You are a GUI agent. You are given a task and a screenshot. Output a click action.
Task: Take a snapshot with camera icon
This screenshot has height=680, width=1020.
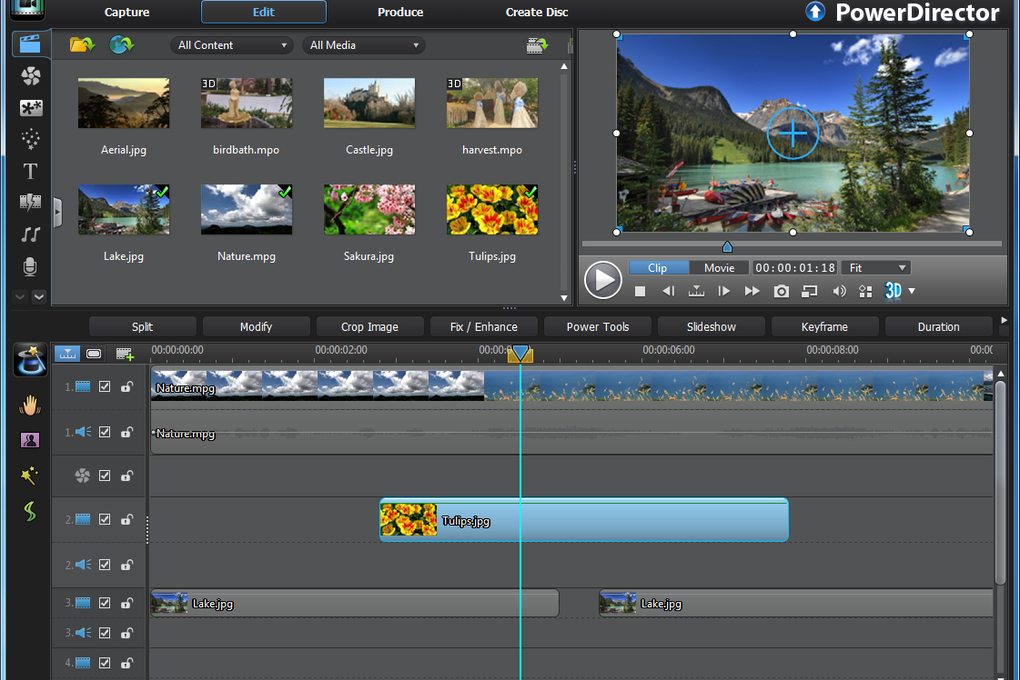pyautogui.click(x=781, y=292)
